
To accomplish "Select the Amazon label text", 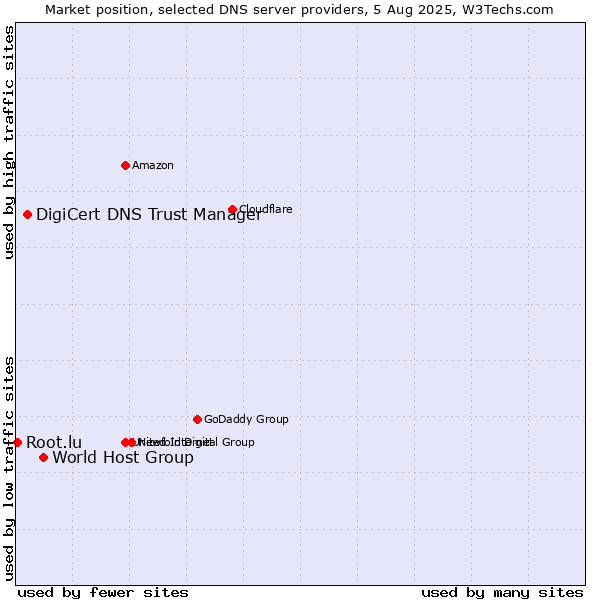I will (x=153, y=165).
